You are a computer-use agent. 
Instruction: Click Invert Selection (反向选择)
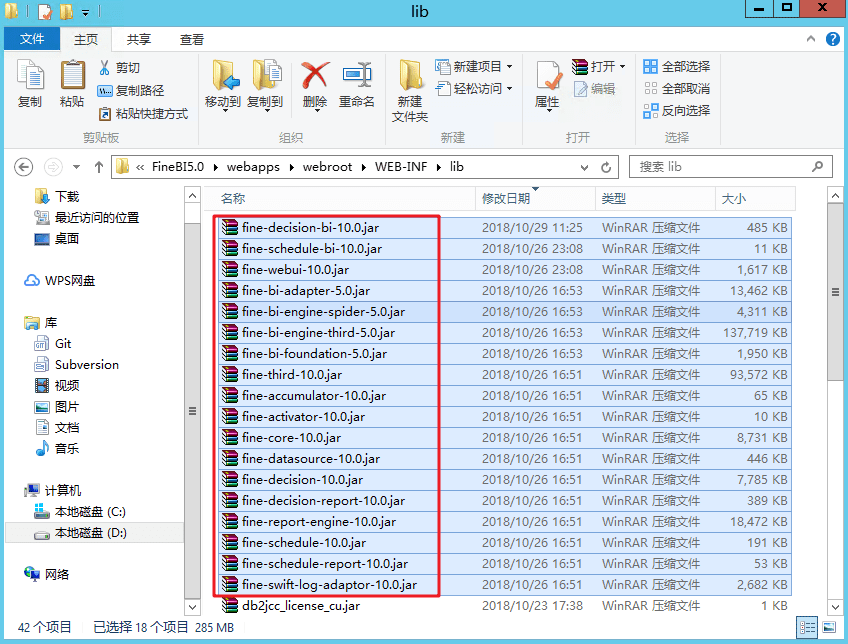676,110
